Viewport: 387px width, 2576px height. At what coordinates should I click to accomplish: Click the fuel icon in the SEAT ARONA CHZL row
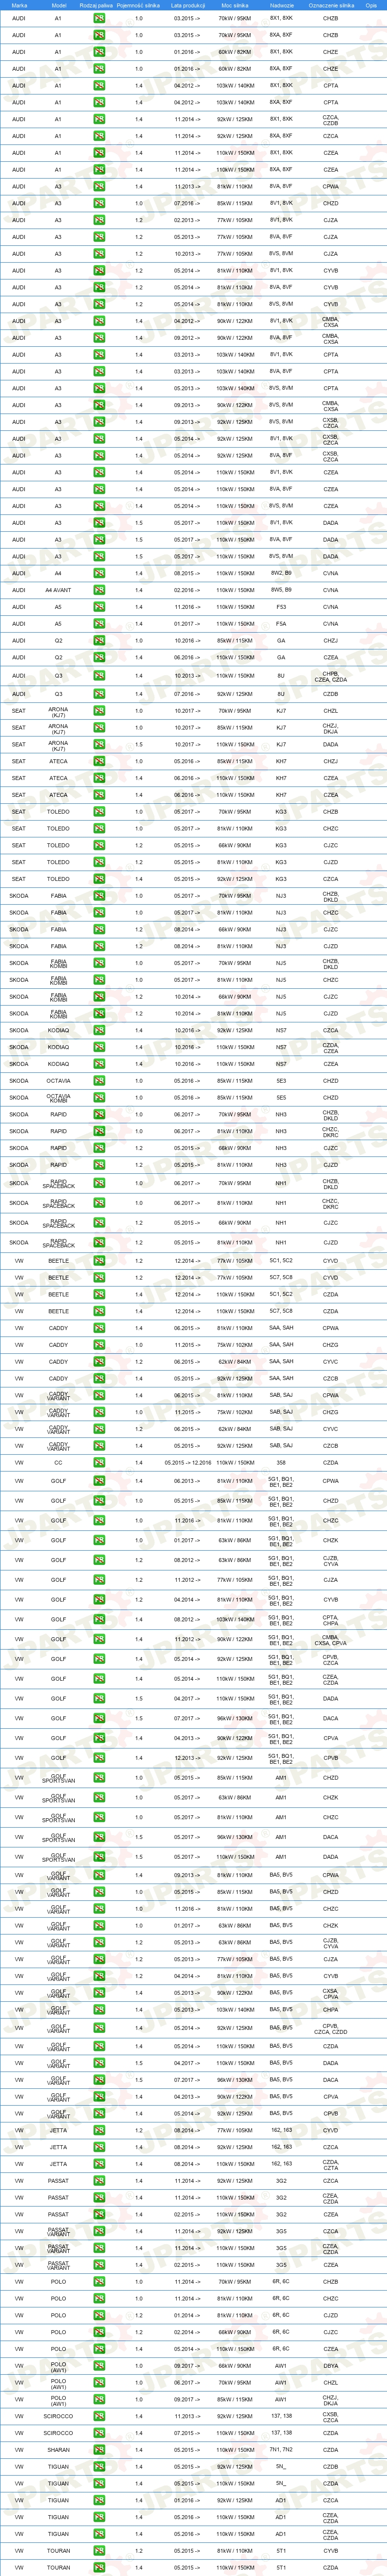[x=99, y=711]
